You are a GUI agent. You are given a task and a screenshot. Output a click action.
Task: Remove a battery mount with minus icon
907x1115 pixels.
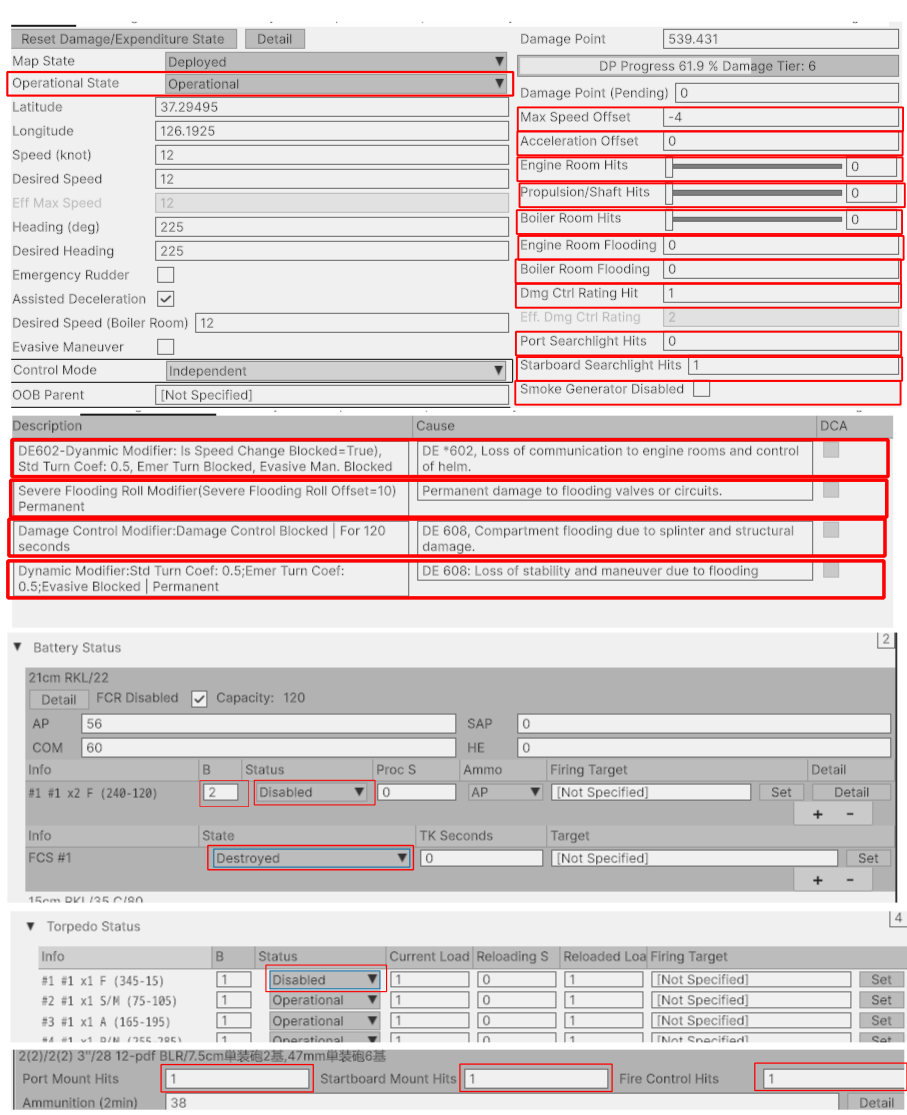pos(850,814)
